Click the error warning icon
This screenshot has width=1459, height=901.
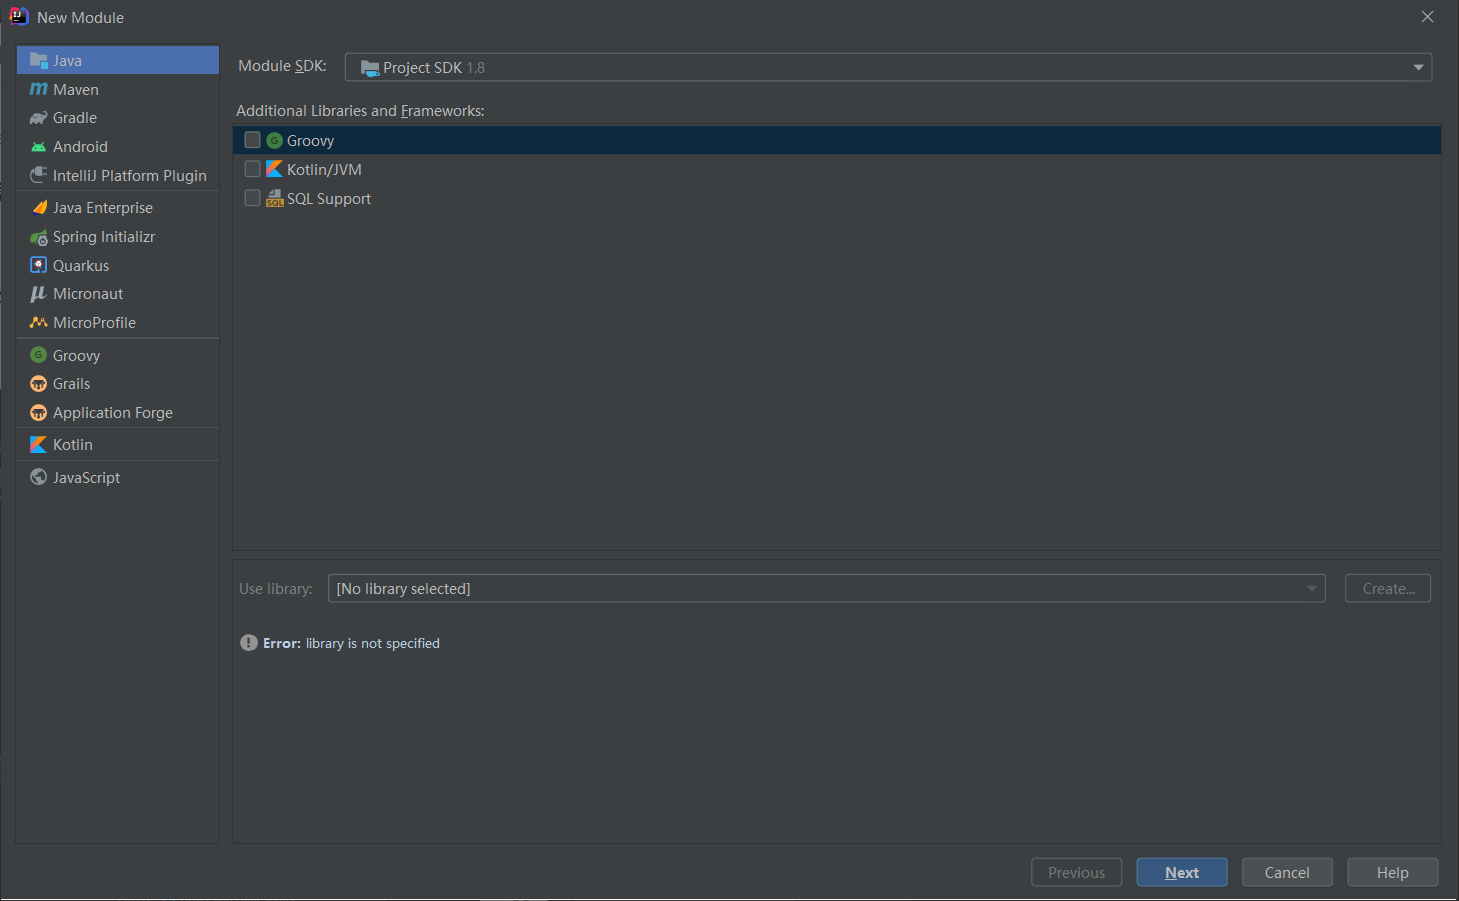tap(249, 643)
